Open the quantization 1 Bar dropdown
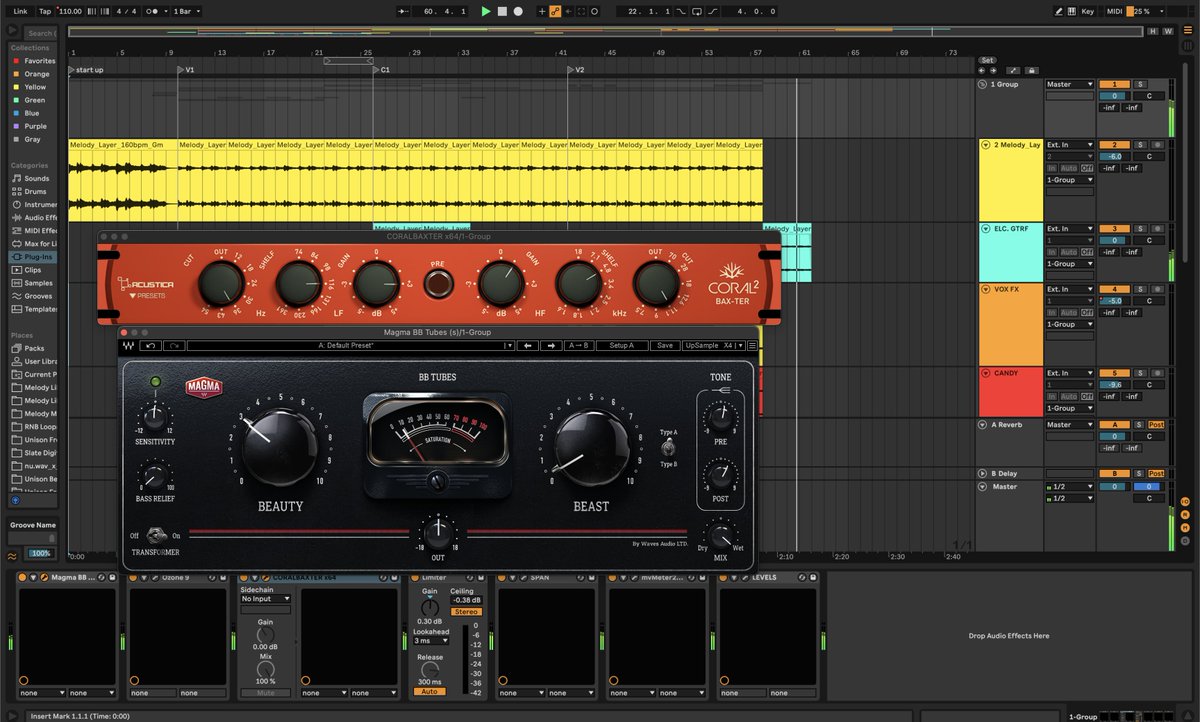 coord(188,11)
